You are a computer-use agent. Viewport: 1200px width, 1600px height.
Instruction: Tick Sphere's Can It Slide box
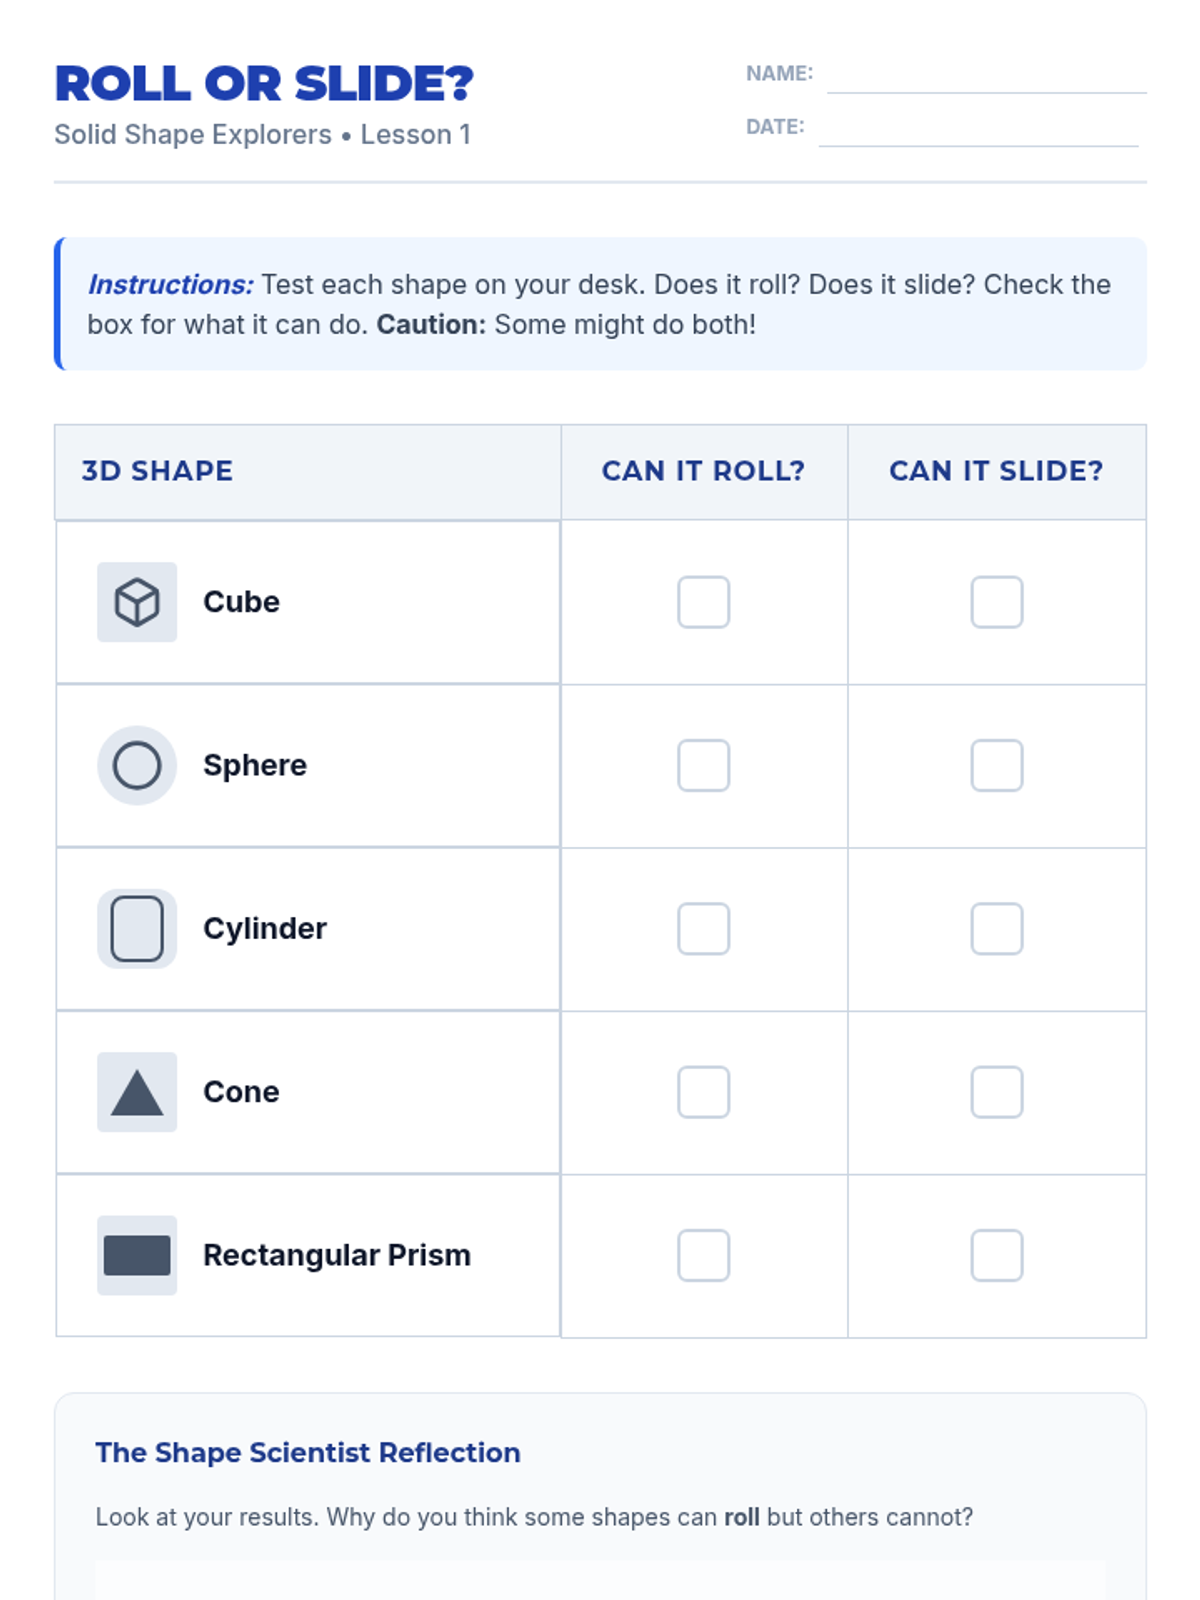pyautogui.click(x=996, y=765)
